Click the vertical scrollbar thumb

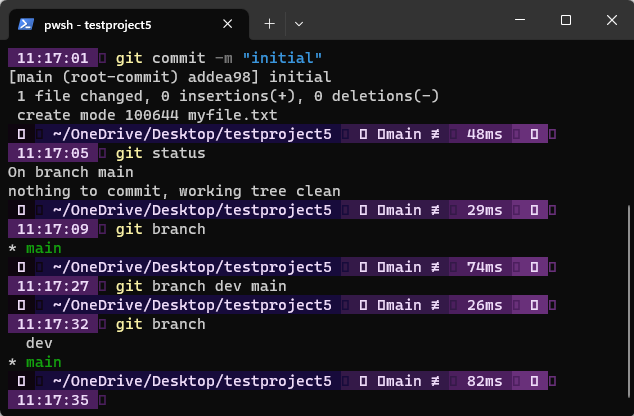627,300
